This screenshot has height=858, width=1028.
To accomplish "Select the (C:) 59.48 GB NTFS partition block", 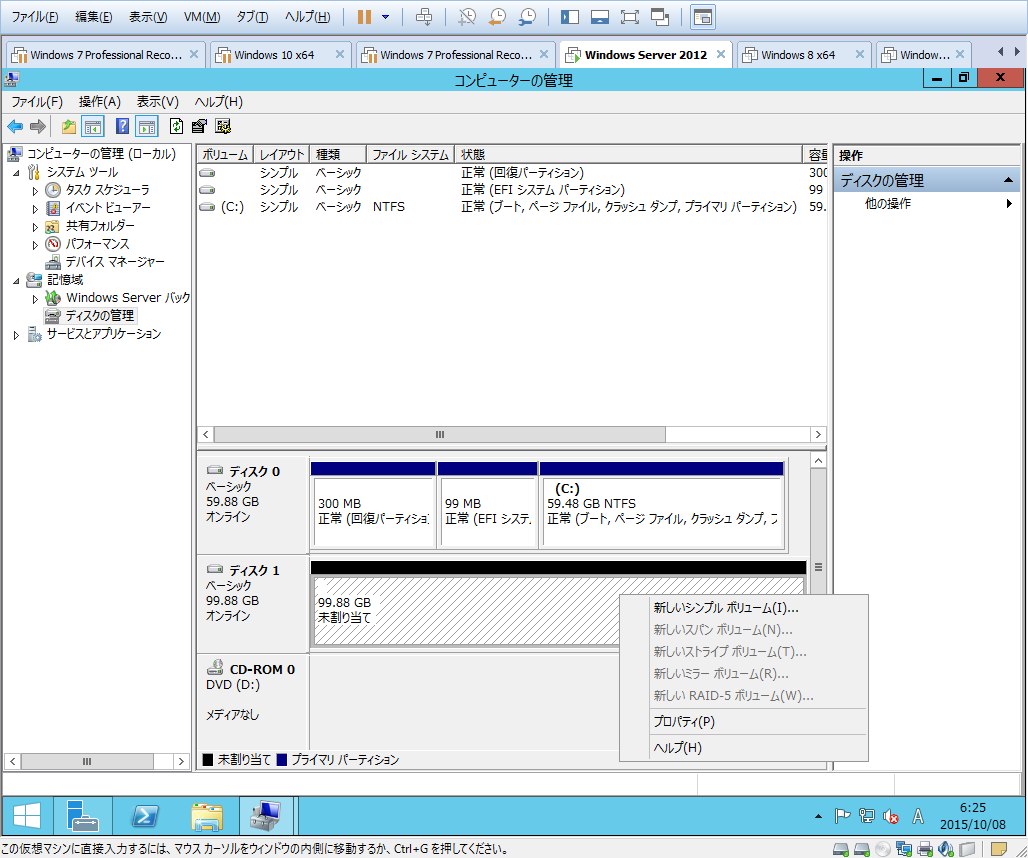I will point(662,505).
